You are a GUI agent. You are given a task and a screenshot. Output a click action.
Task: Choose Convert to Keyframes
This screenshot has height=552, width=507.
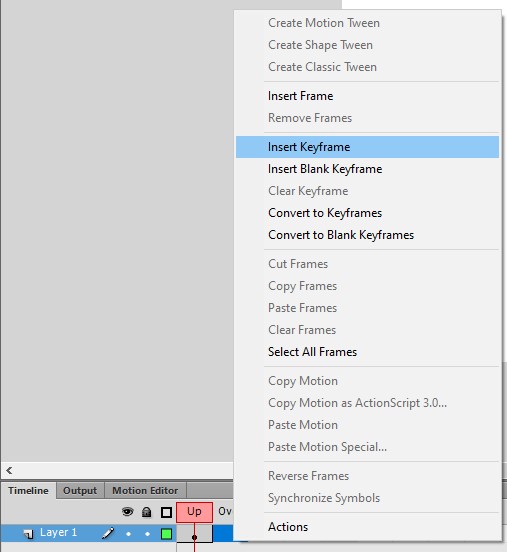[x=367, y=213]
